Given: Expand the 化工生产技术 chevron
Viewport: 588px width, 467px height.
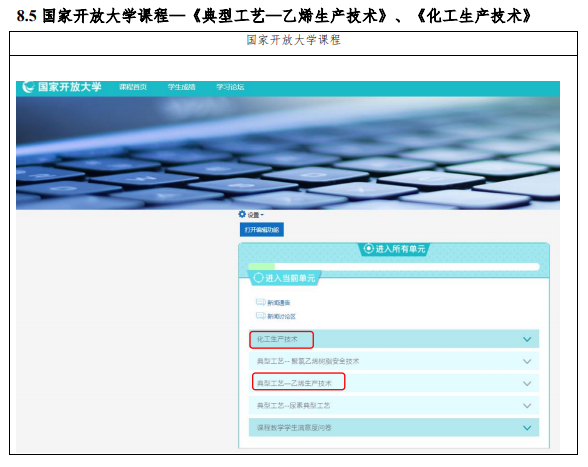Looking at the screenshot, I should point(527,339).
